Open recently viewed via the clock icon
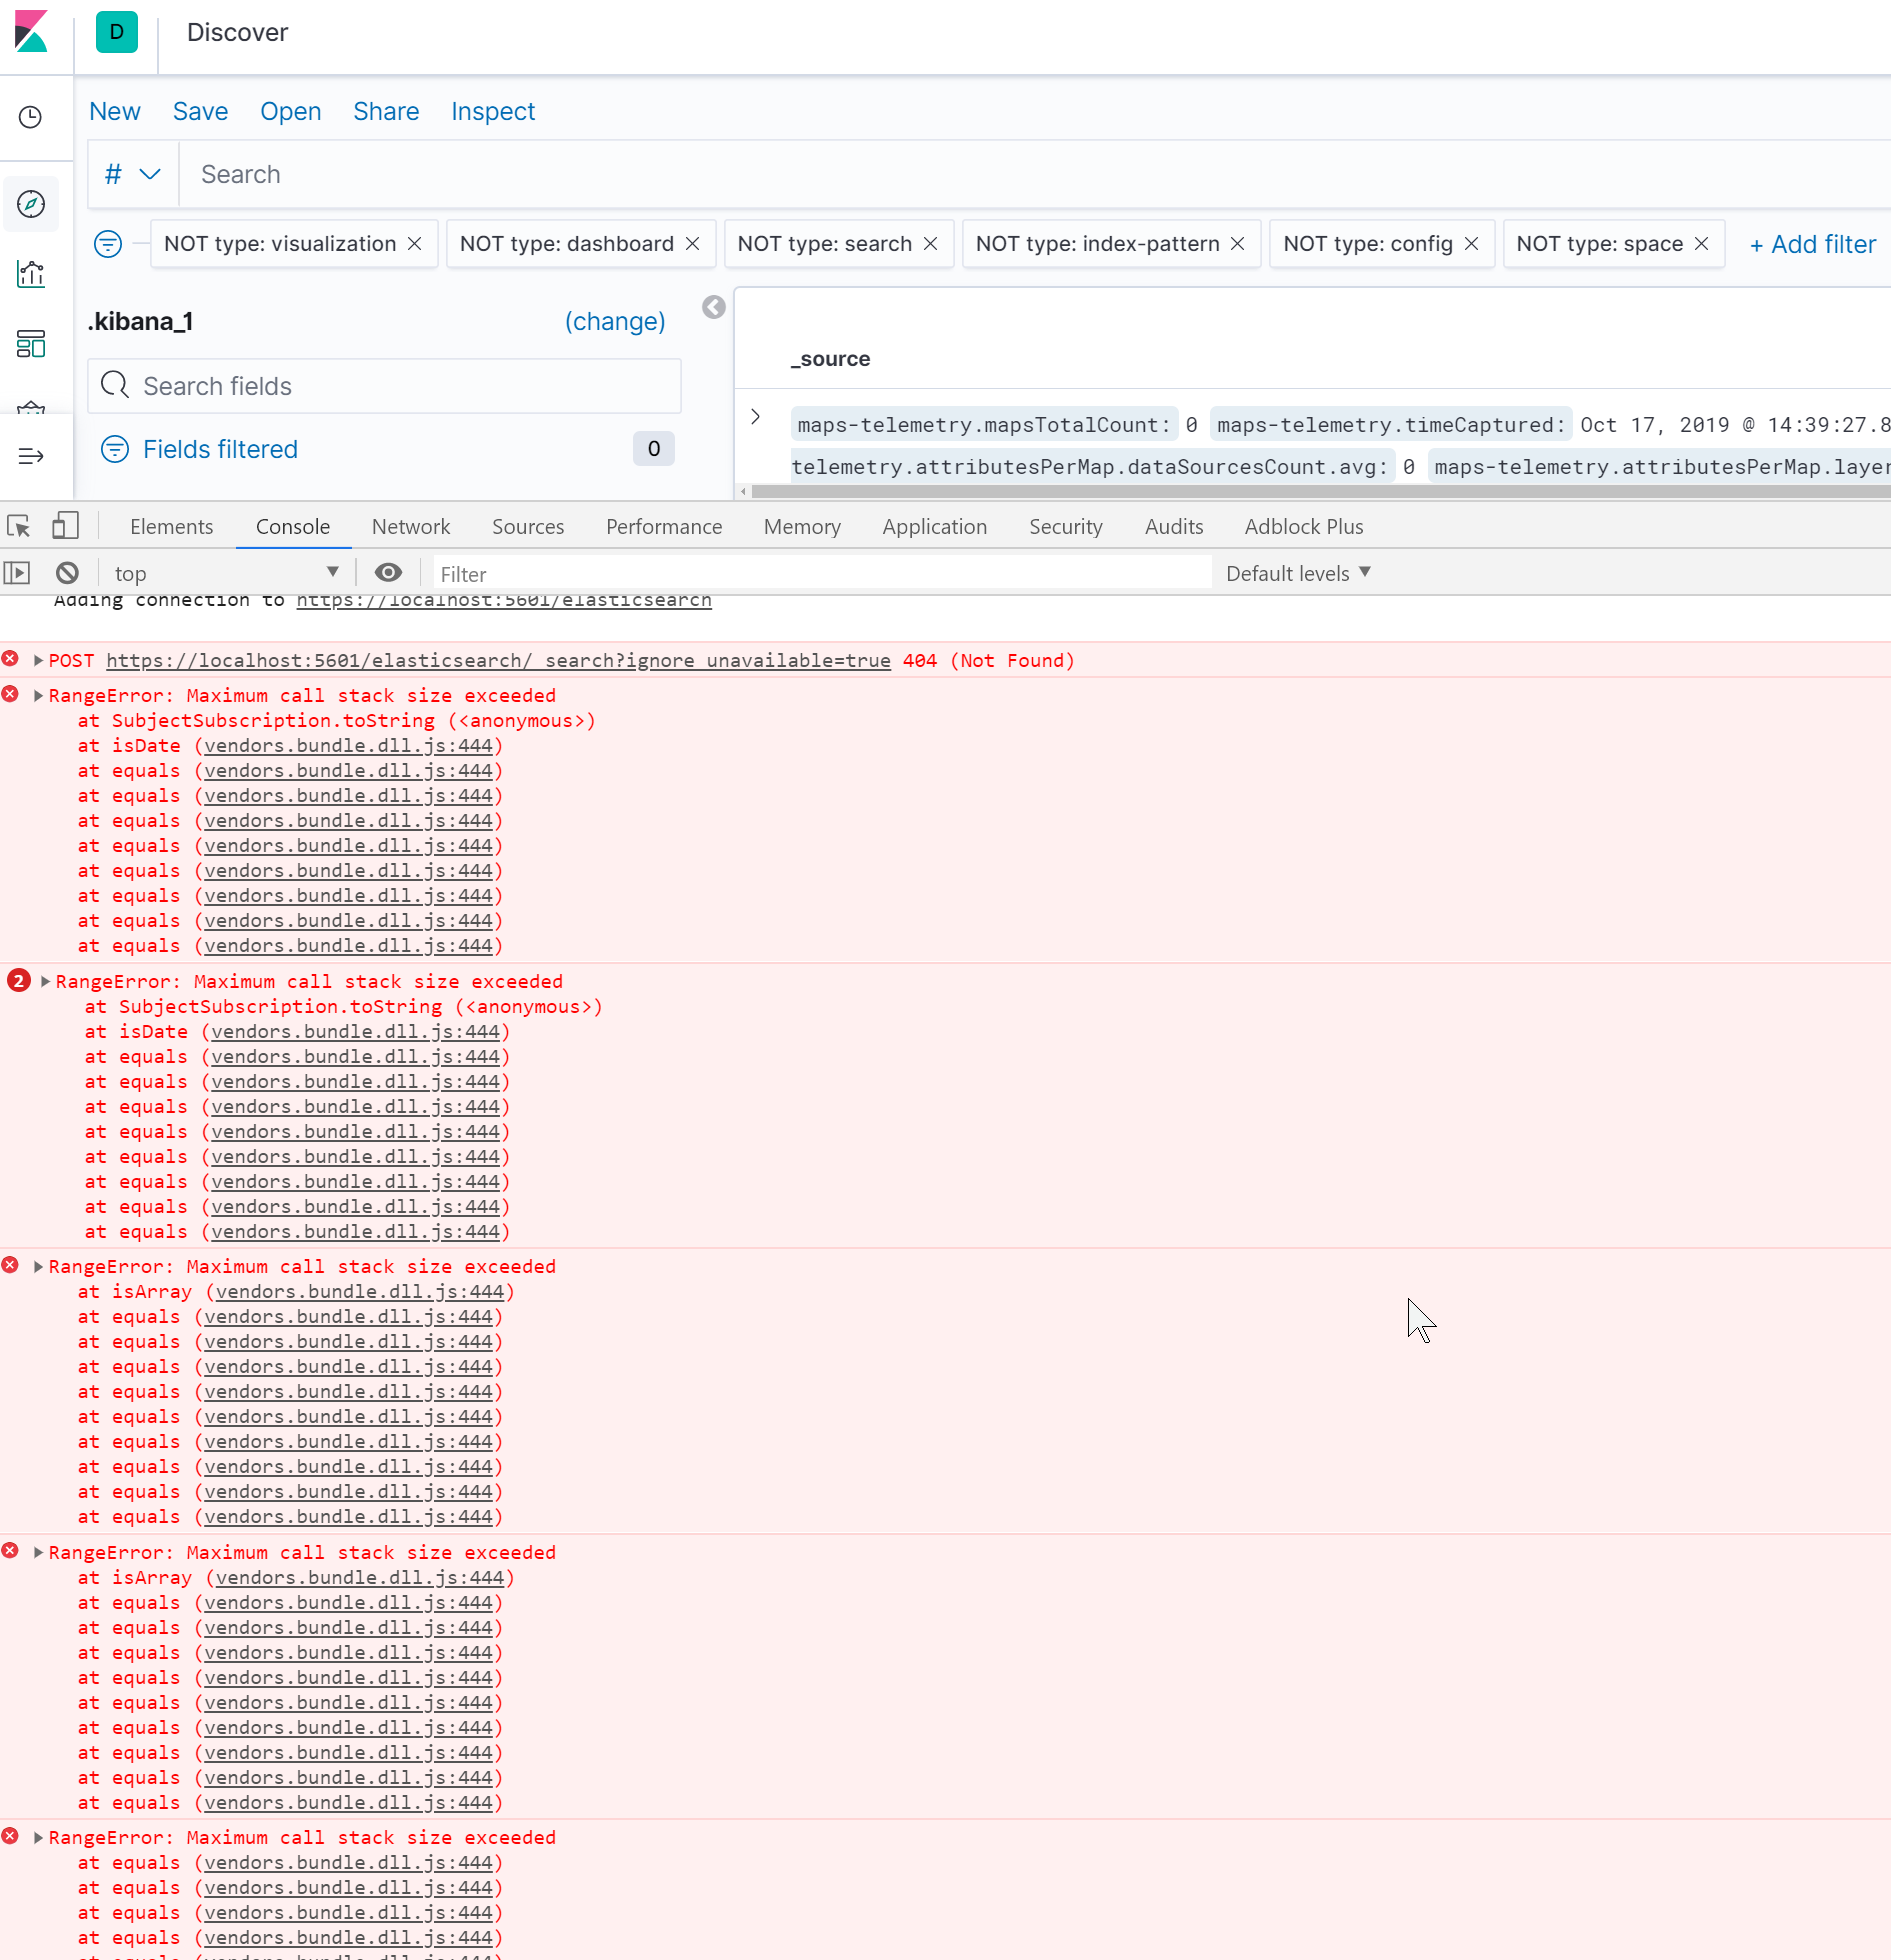The image size is (1891, 1960). coord(29,117)
